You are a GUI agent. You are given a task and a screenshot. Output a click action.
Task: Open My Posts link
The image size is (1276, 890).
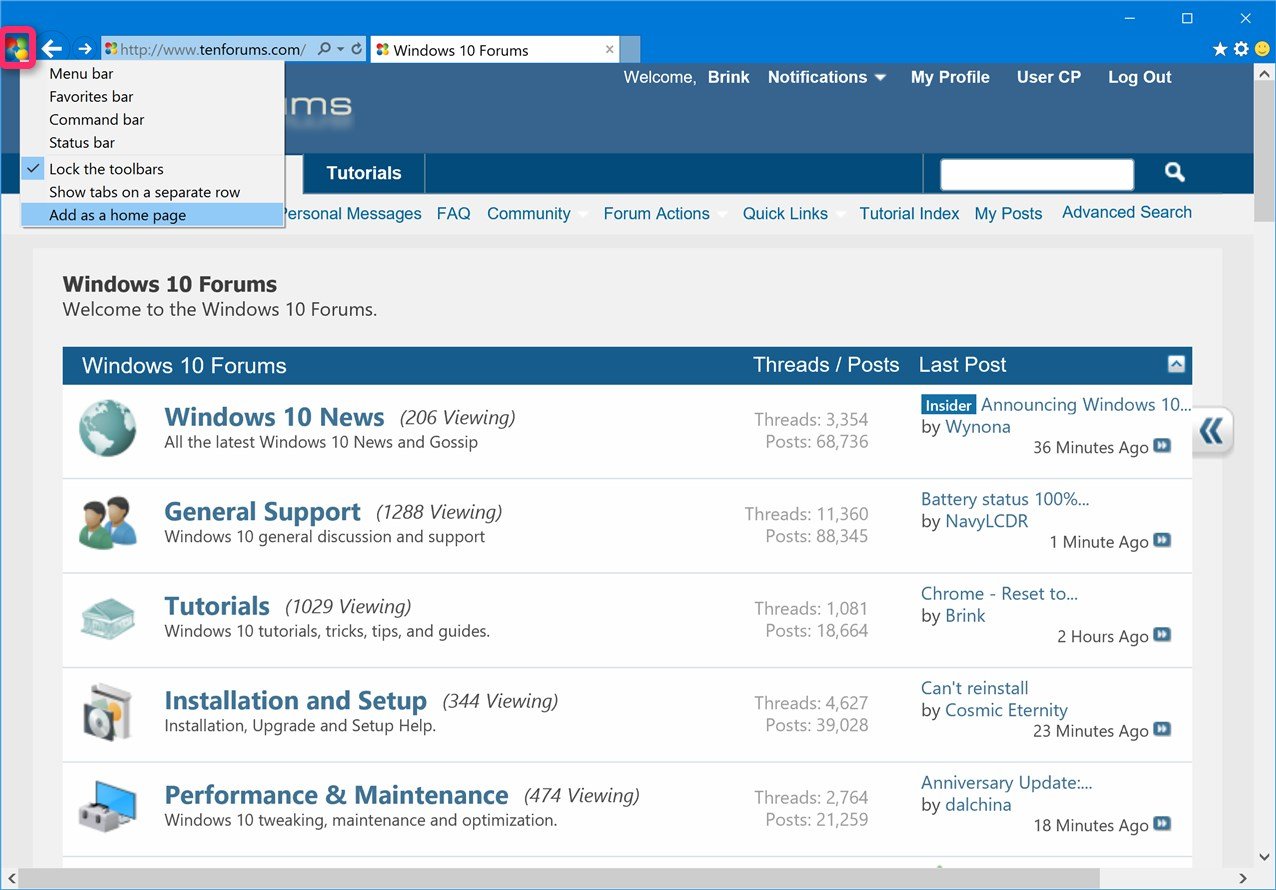pyautogui.click(x=1008, y=213)
